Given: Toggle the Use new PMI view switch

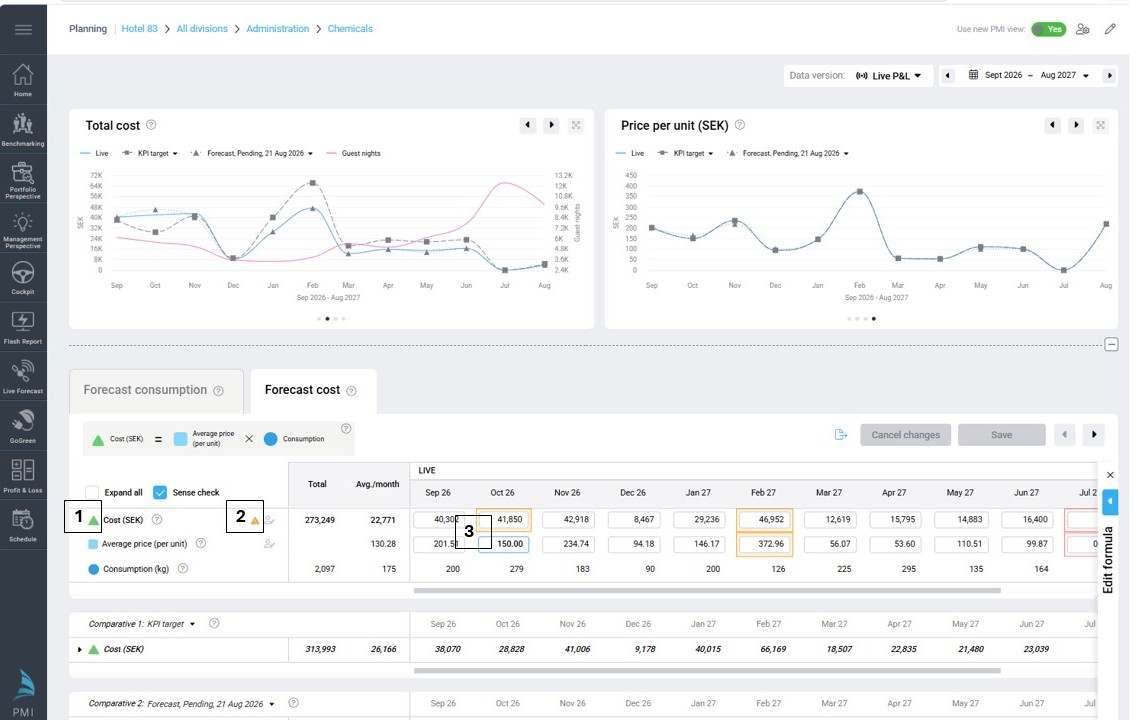Looking at the screenshot, I should coord(1048,29).
